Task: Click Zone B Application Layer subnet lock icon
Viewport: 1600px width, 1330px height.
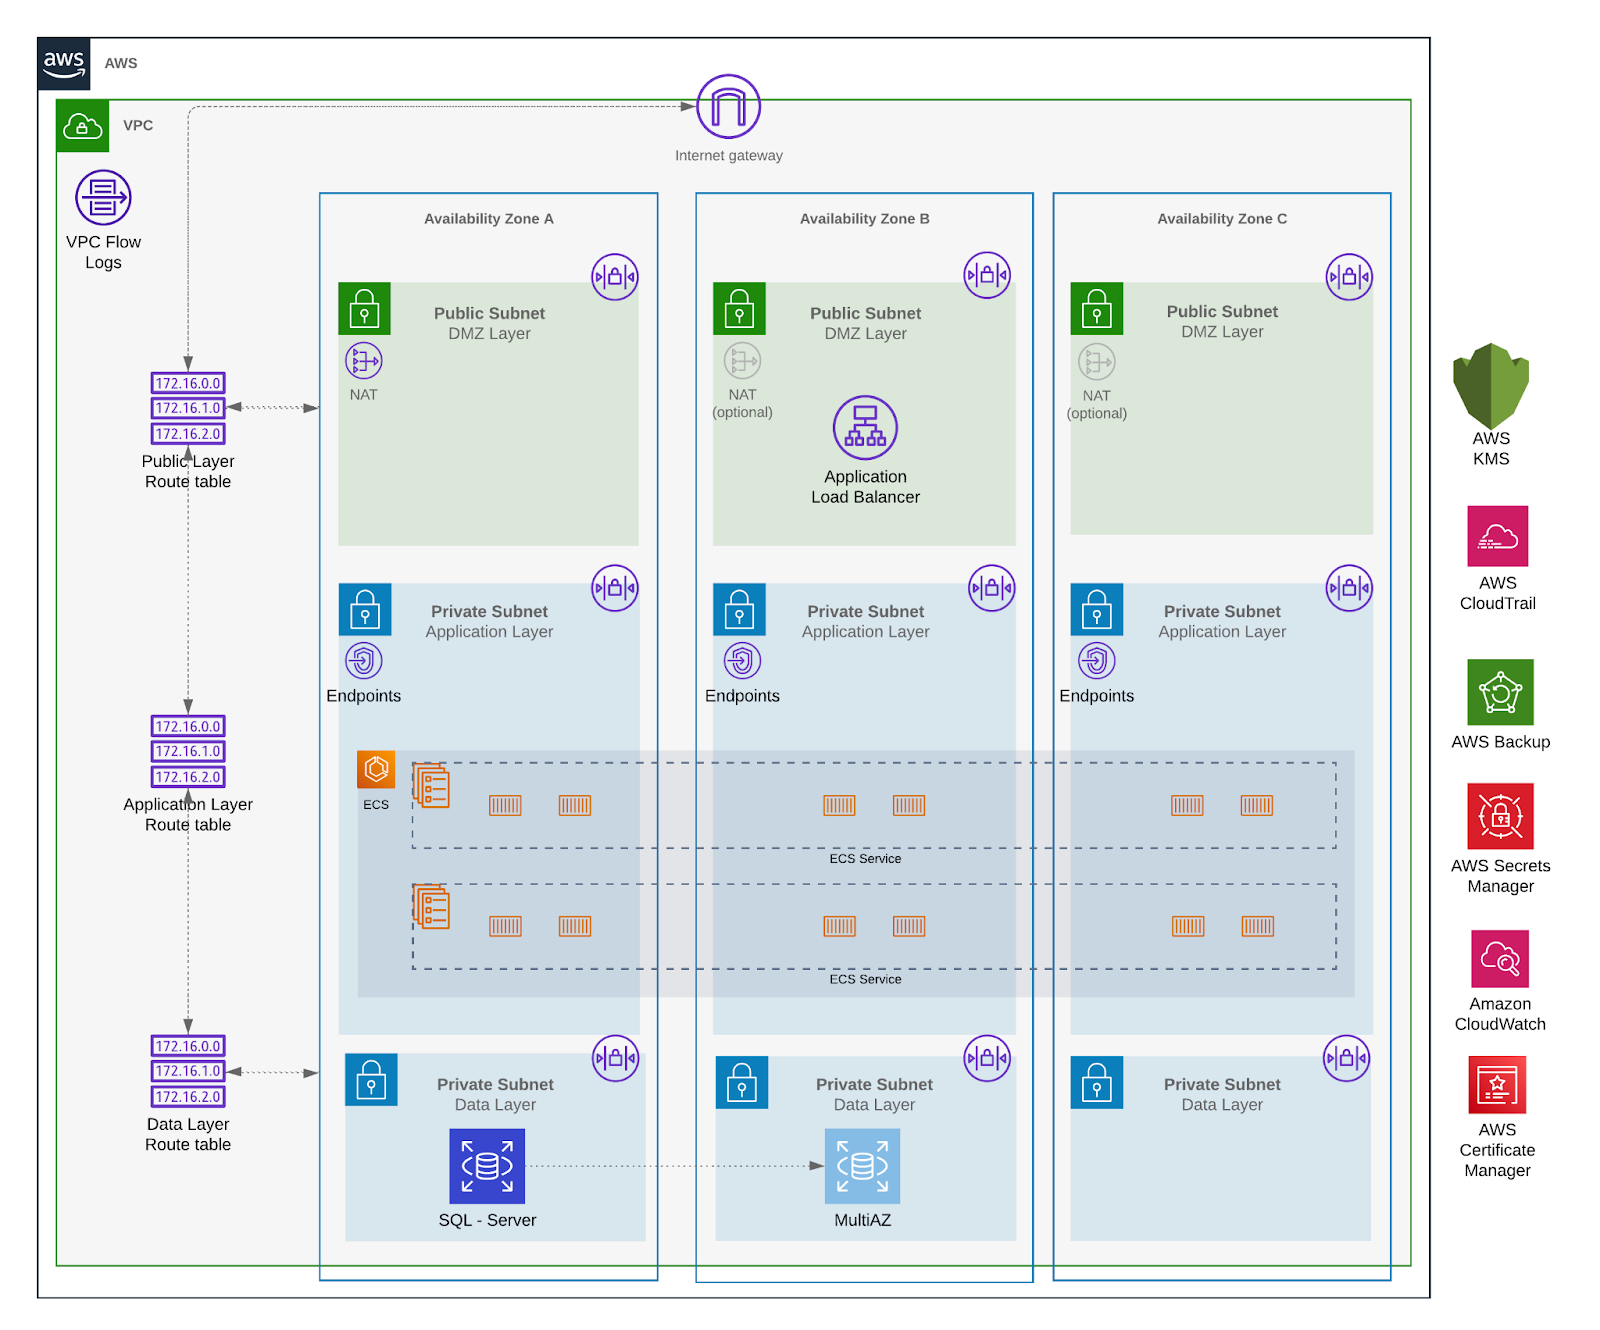Action: [x=739, y=610]
